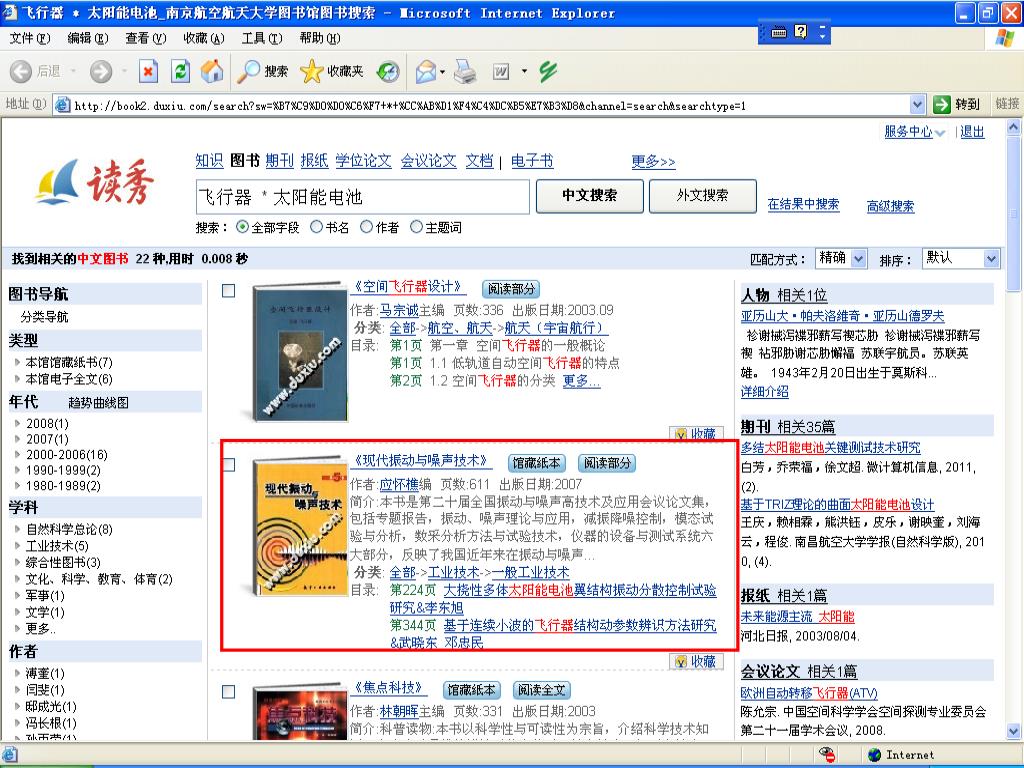Open the 收藏(A) menu
Screen dimensions: 1024x768
204,39
